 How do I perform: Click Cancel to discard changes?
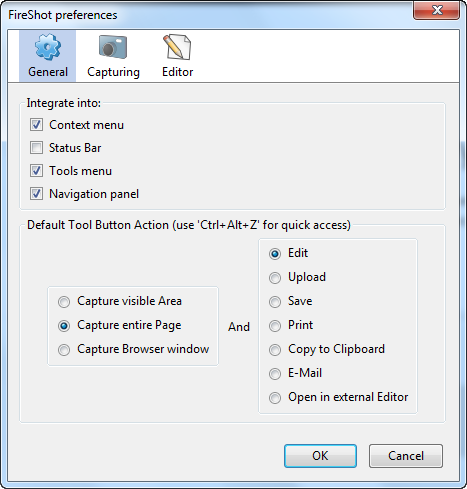406,456
